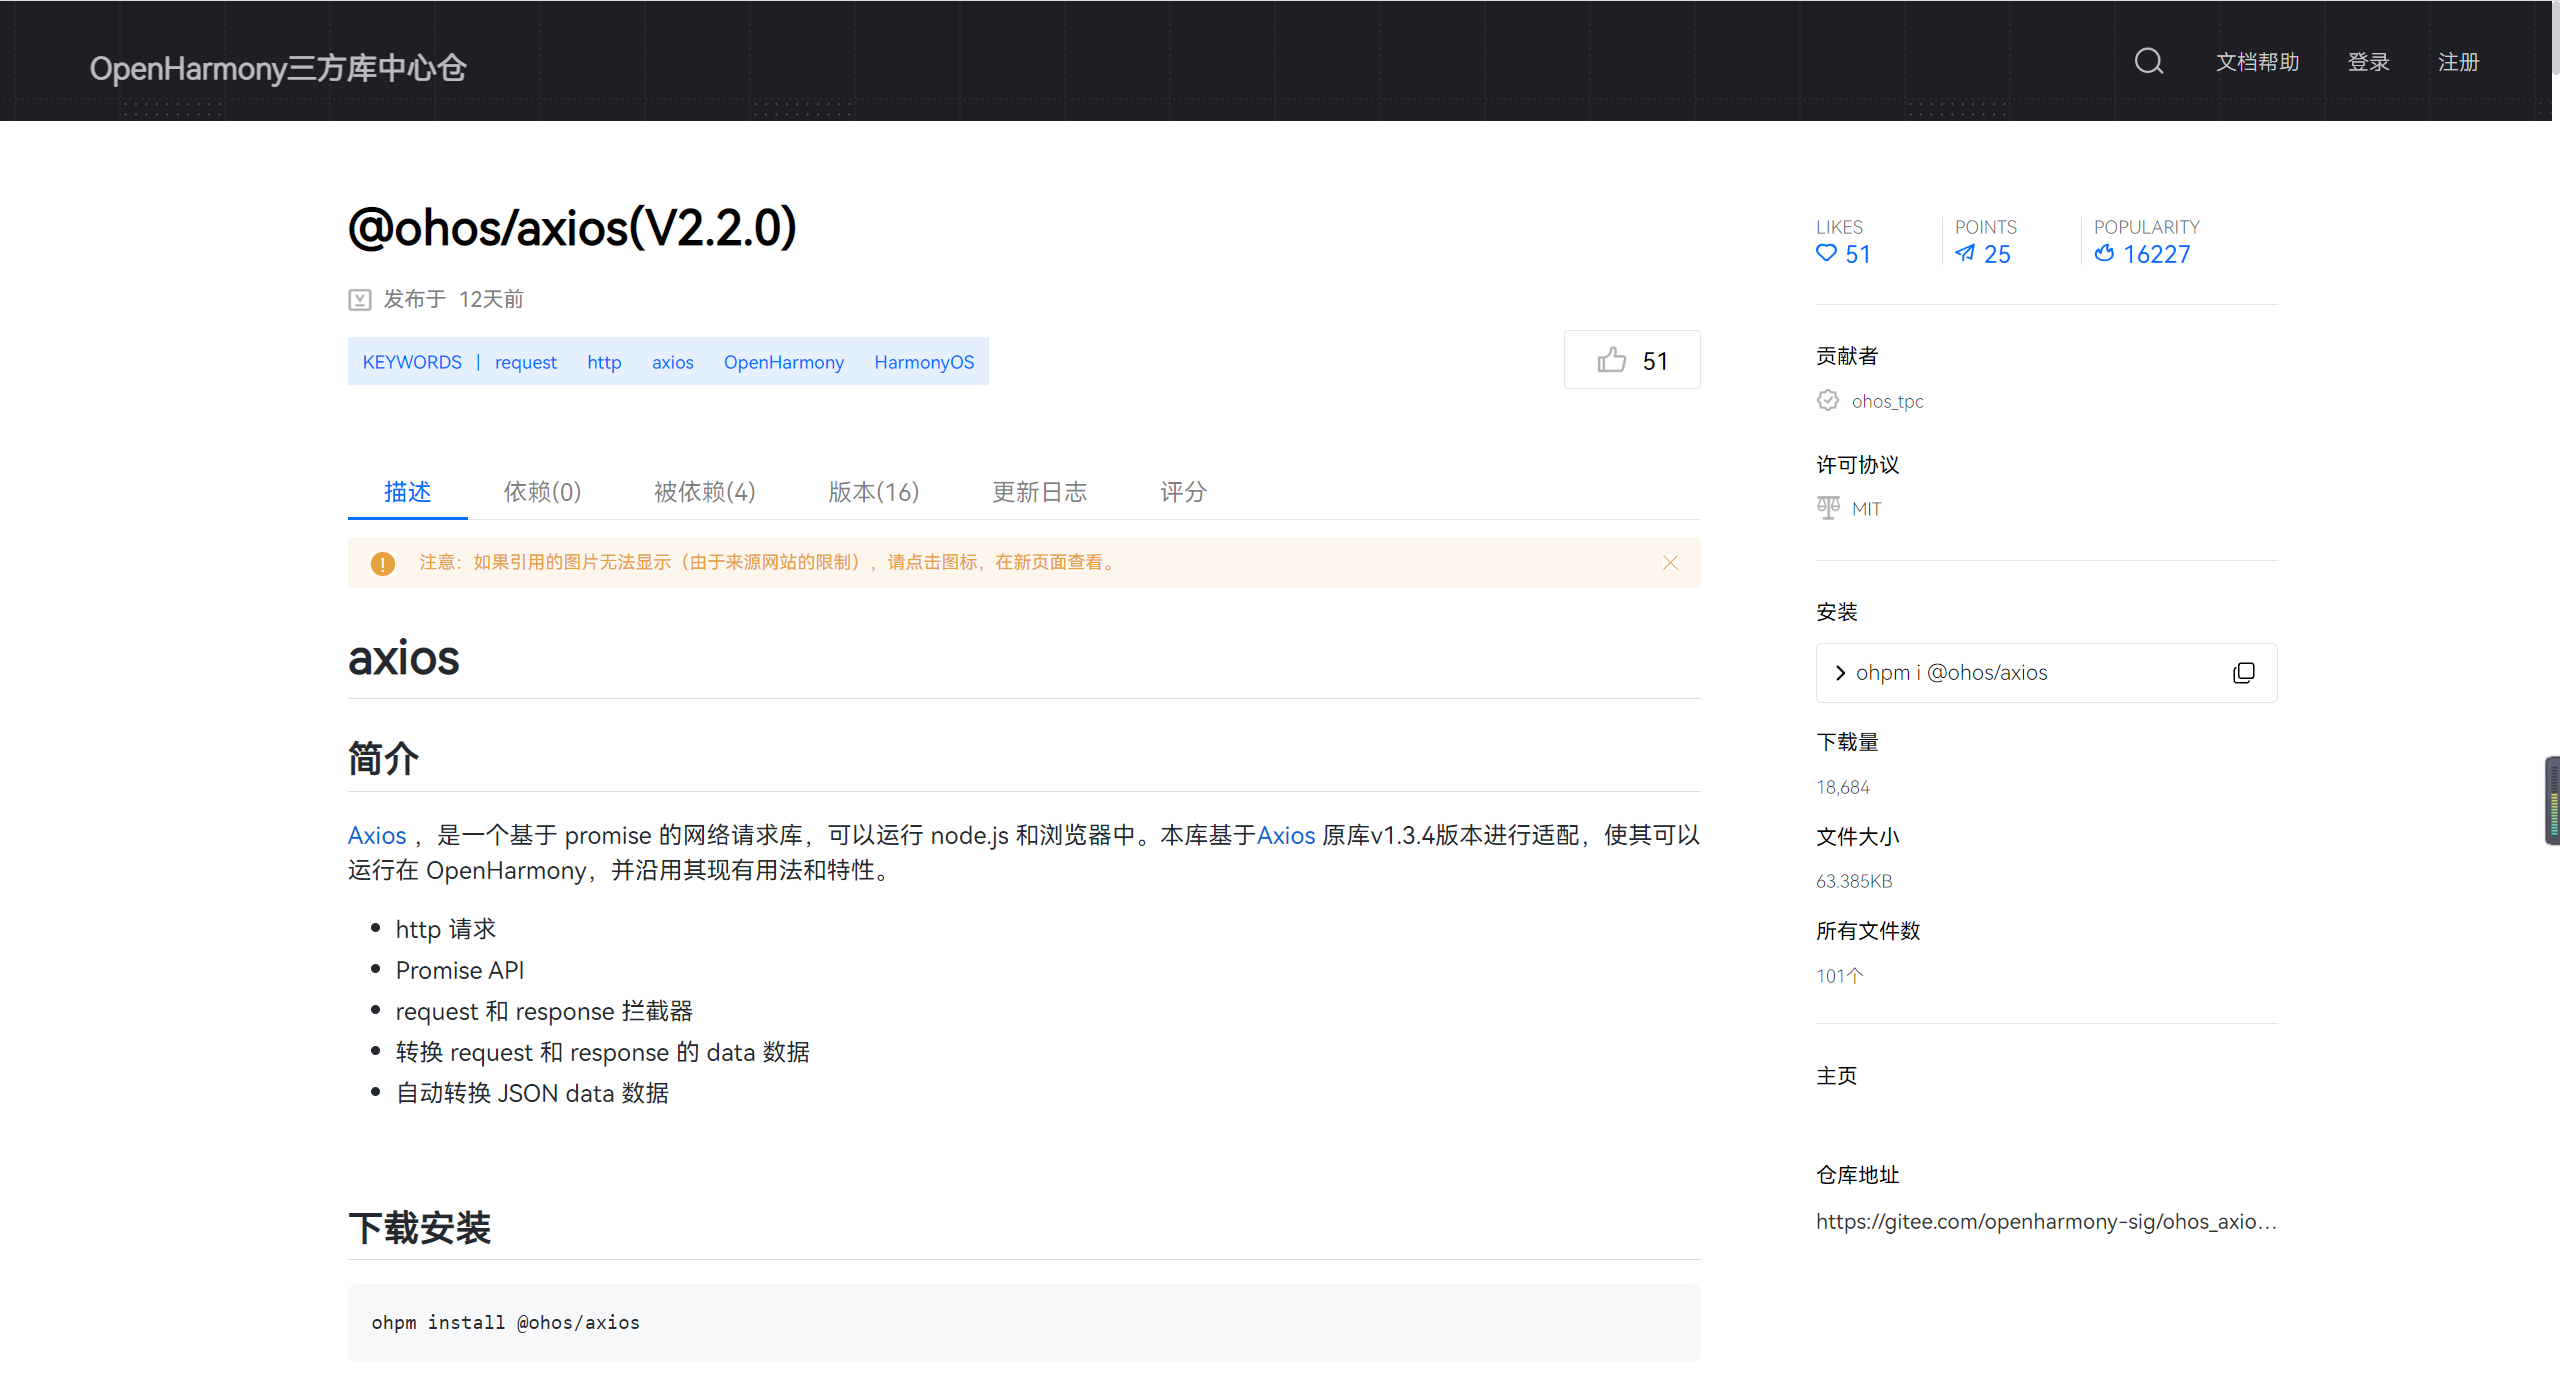The width and height of the screenshot is (2560, 1386).
Task: Click the OpenHarmony keyword tag
Action: 783,362
